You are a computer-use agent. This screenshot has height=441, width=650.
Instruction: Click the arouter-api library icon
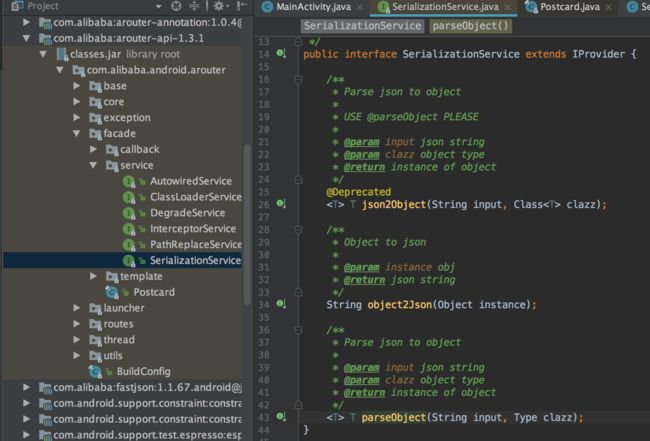45,39
